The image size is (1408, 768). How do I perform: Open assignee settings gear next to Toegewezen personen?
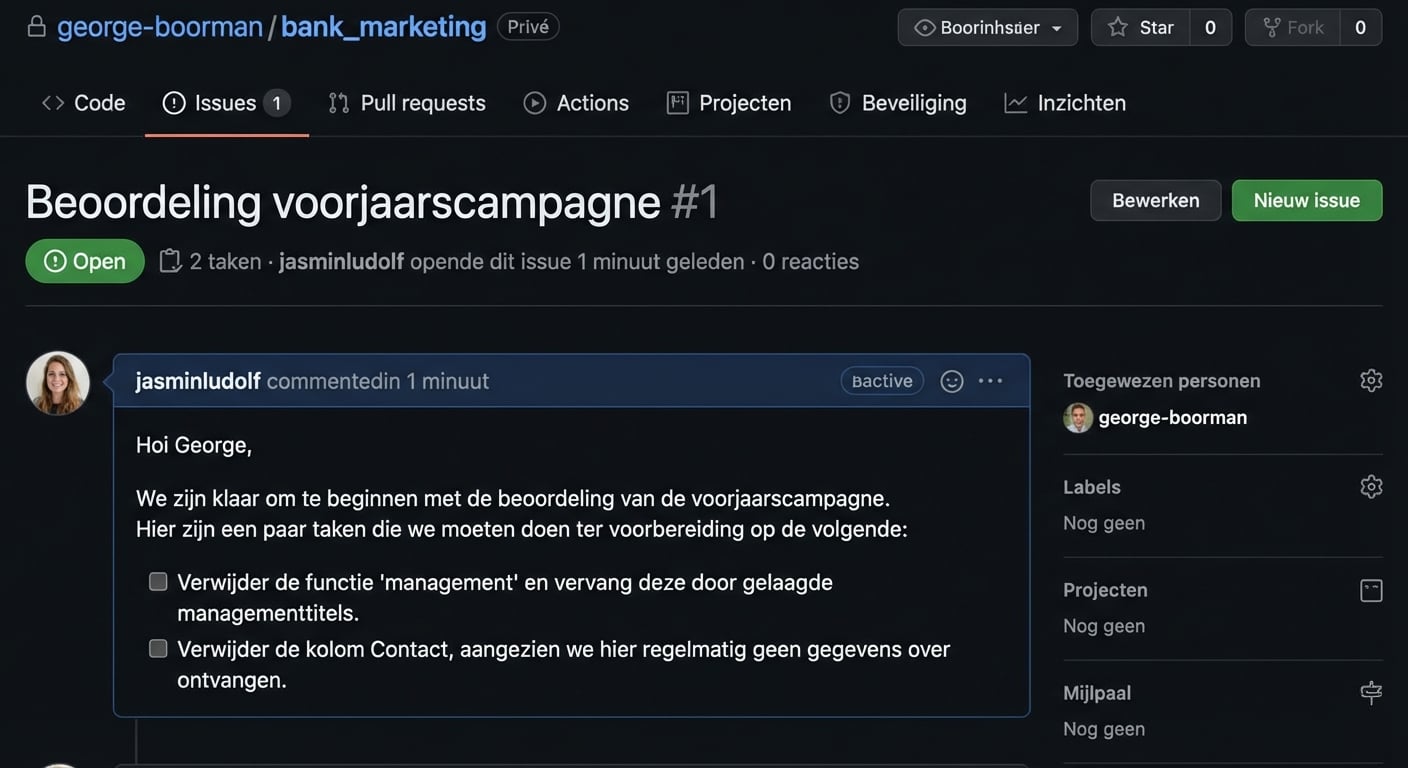1370,380
